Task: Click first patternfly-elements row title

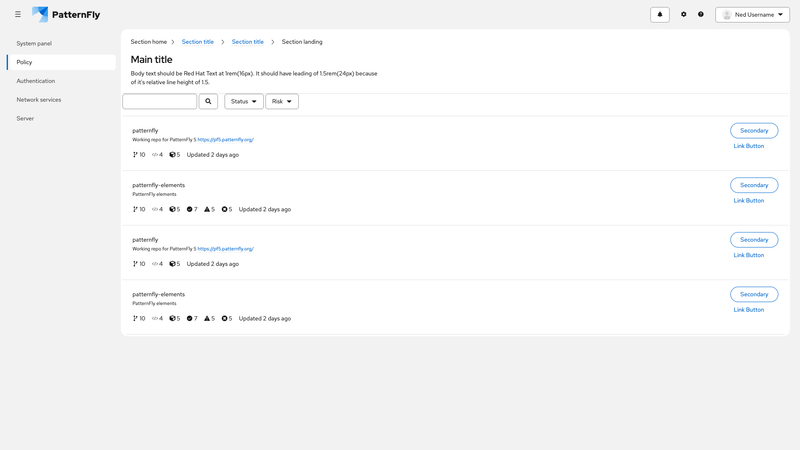Action: [x=159, y=185]
